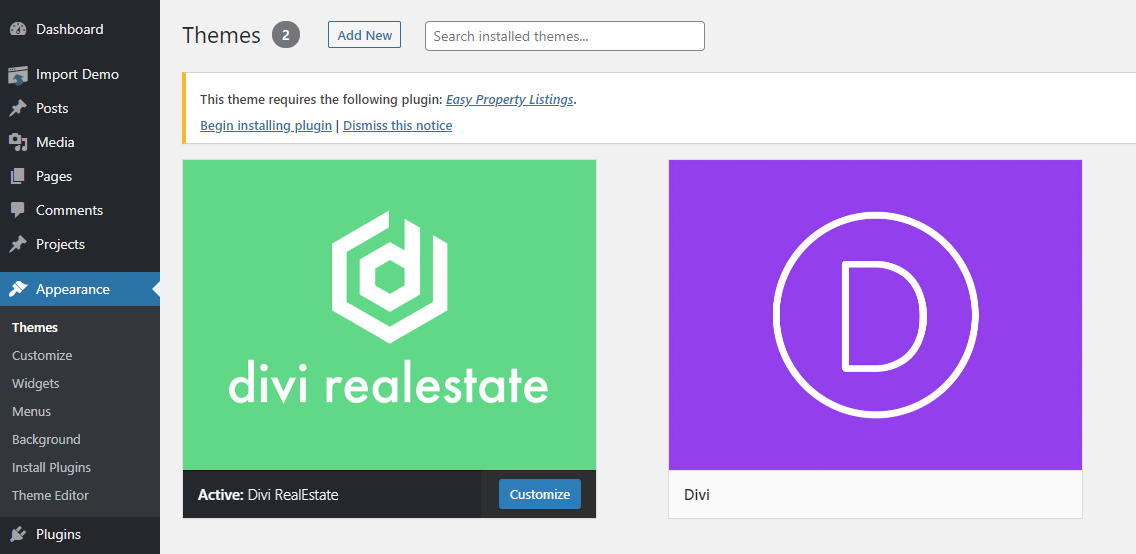Click the 'Themes' page heading
Image resolution: width=1136 pixels, height=554 pixels.
[221, 35]
